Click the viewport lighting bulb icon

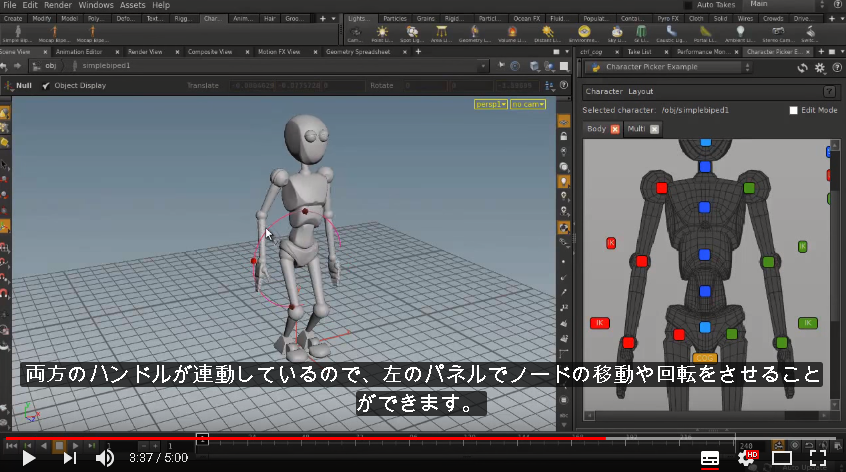pos(564,182)
